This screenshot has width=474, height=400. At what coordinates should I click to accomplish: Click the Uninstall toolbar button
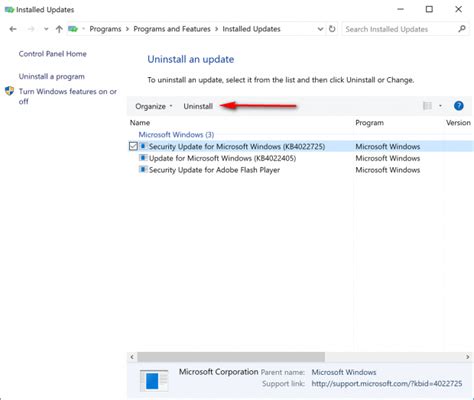pos(198,106)
